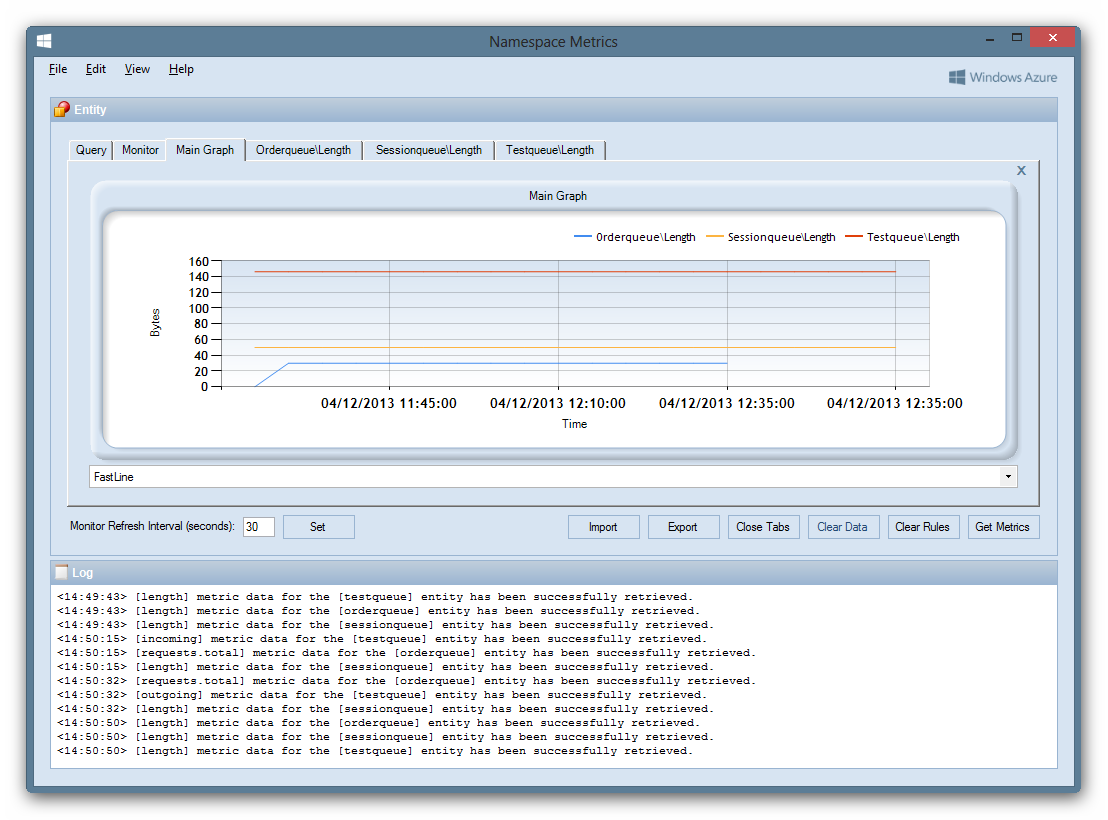Select the Main Graph tab

[205, 149]
